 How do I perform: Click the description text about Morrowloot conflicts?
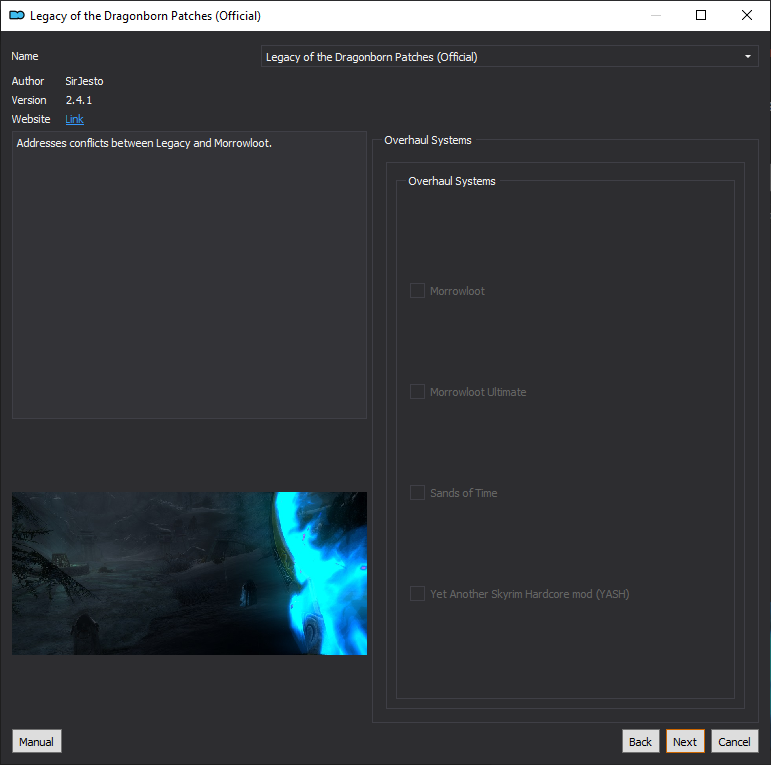pos(144,143)
